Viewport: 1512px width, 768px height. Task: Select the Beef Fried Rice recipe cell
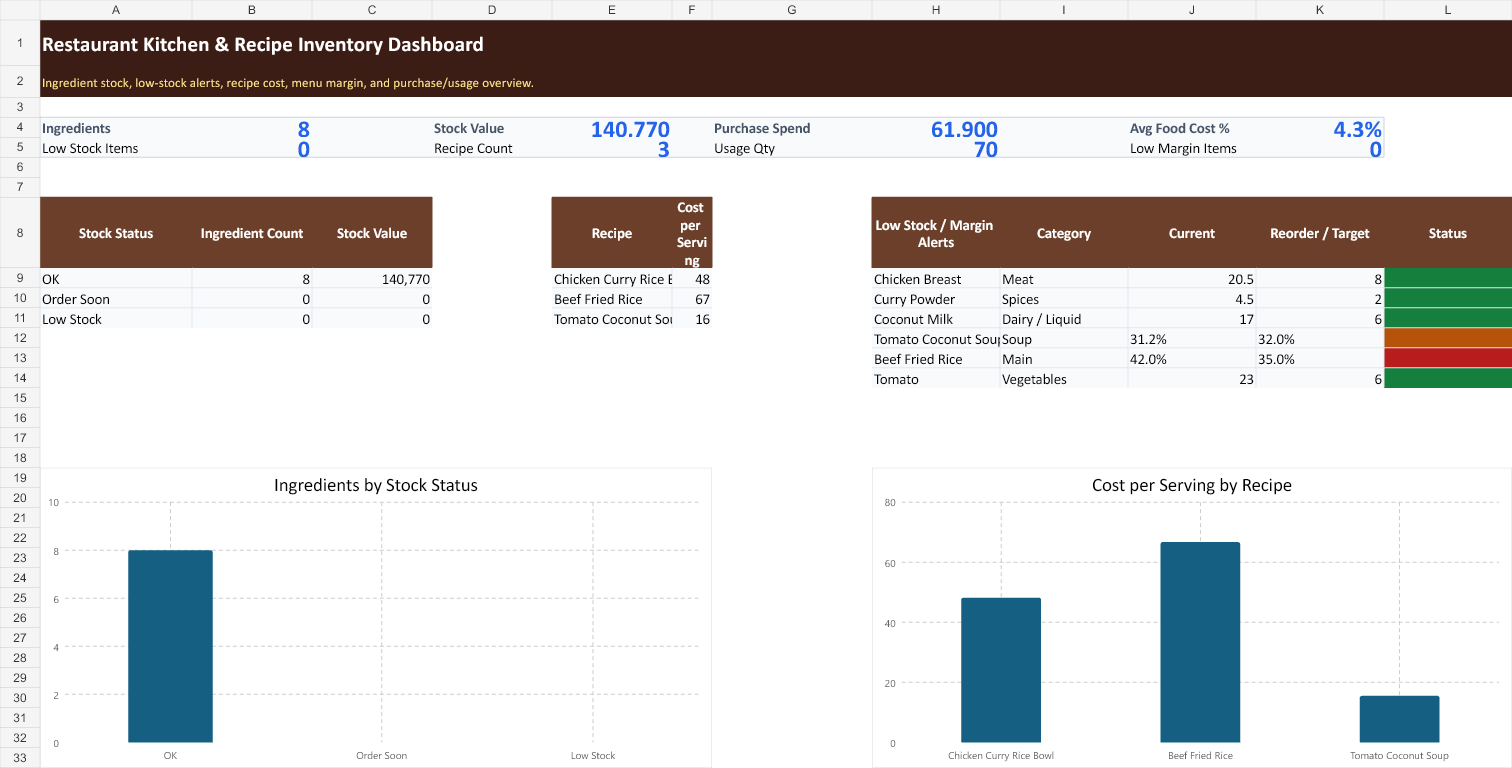612,299
